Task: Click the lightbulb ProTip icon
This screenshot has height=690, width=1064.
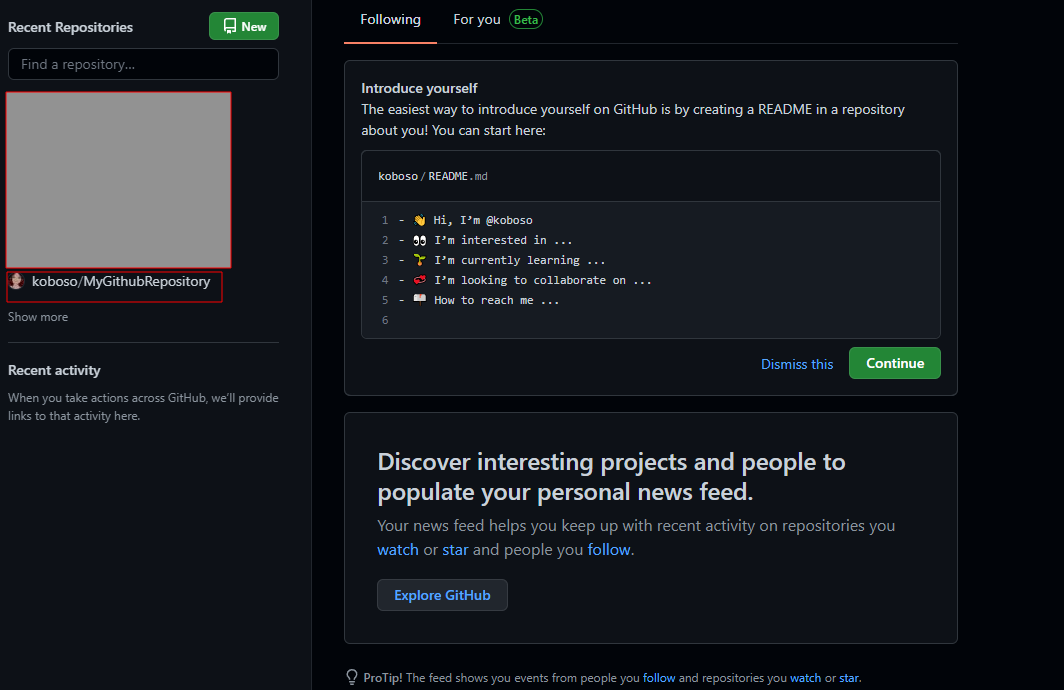Action: point(352,677)
